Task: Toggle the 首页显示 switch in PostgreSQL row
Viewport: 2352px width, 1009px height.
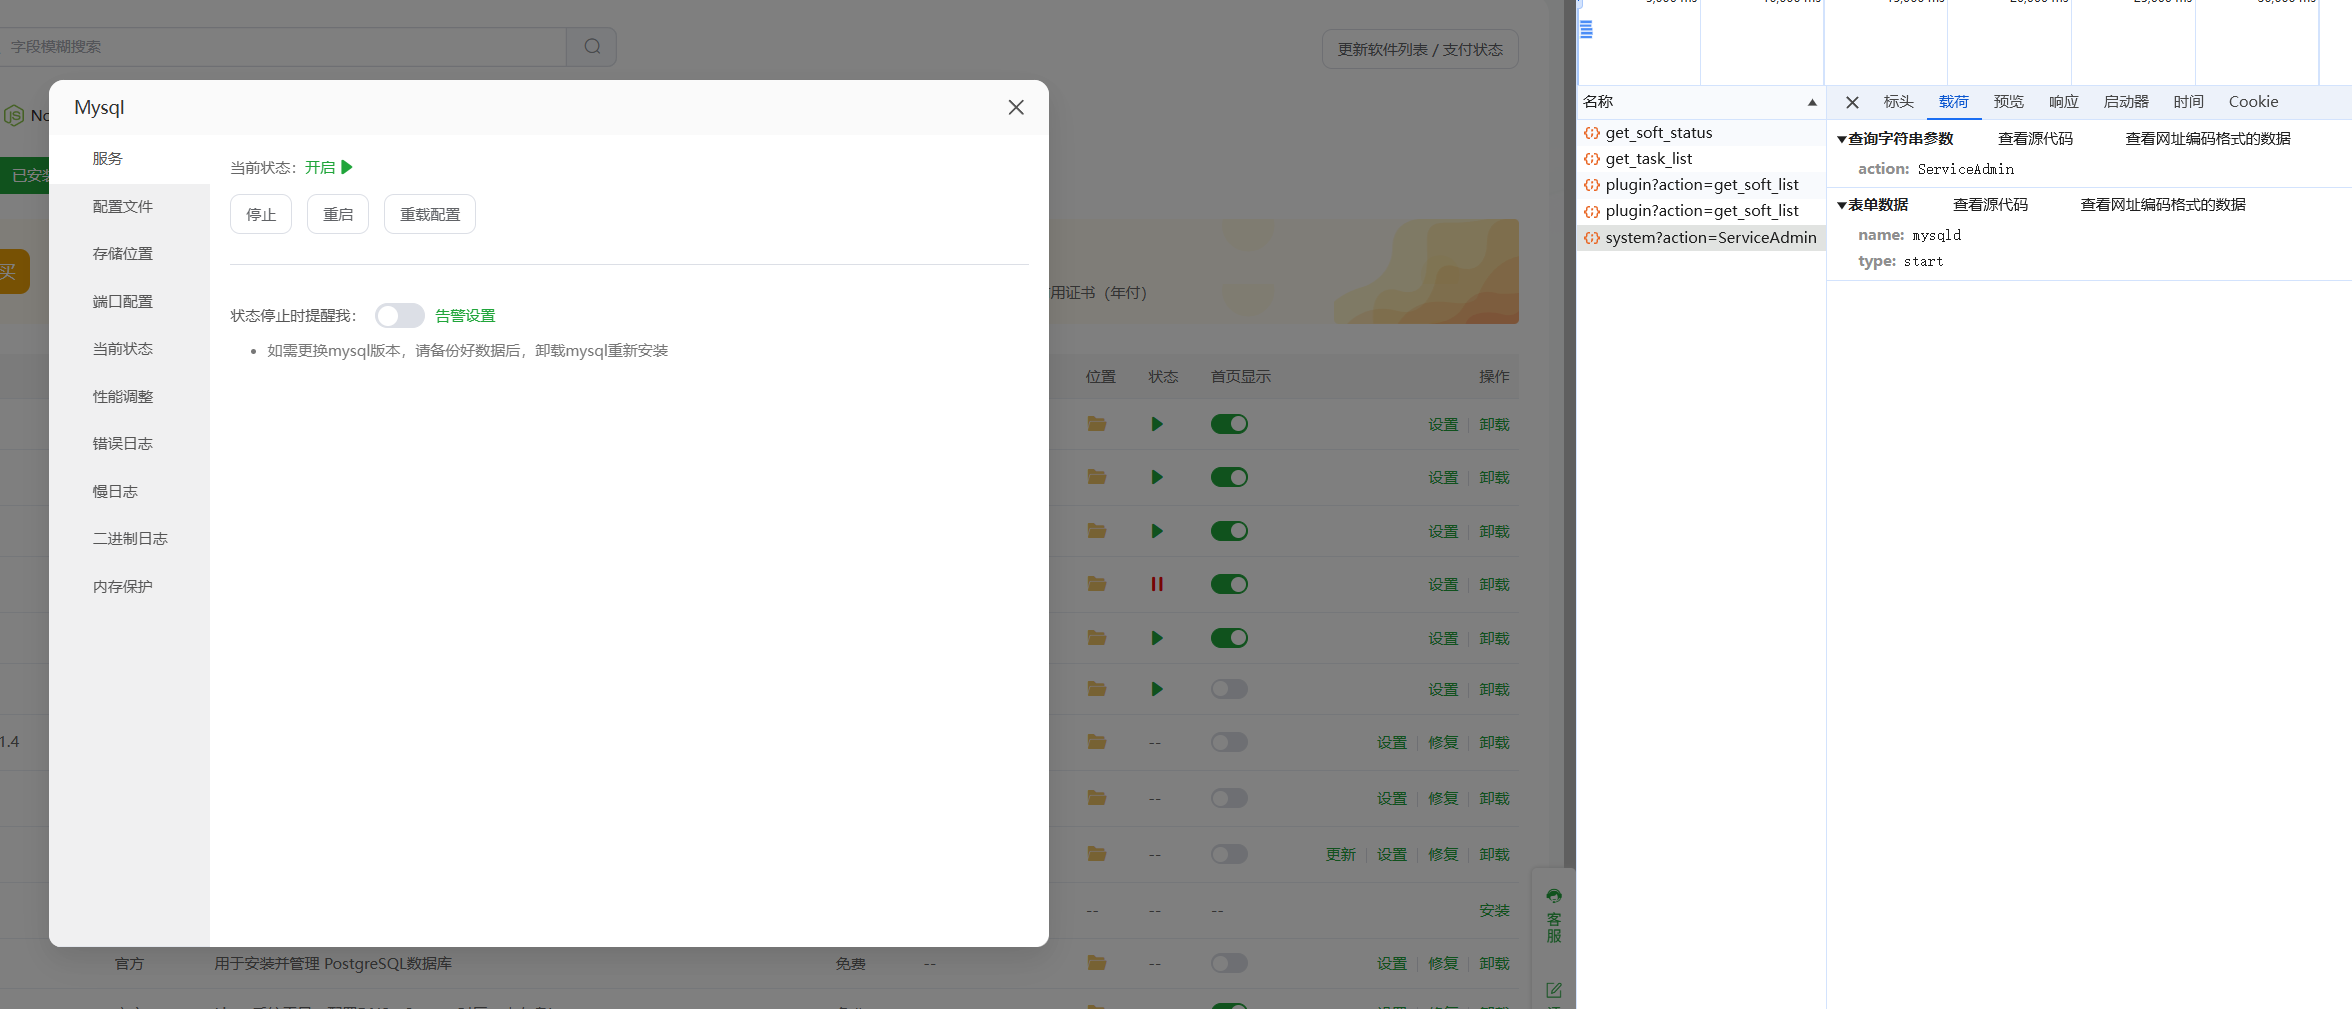Action: click(1229, 963)
